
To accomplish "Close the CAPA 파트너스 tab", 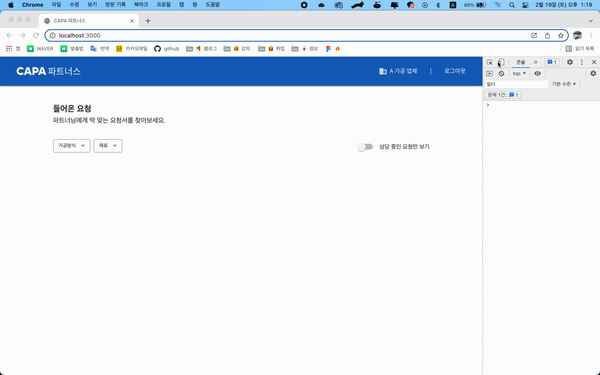I will [132, 21].
